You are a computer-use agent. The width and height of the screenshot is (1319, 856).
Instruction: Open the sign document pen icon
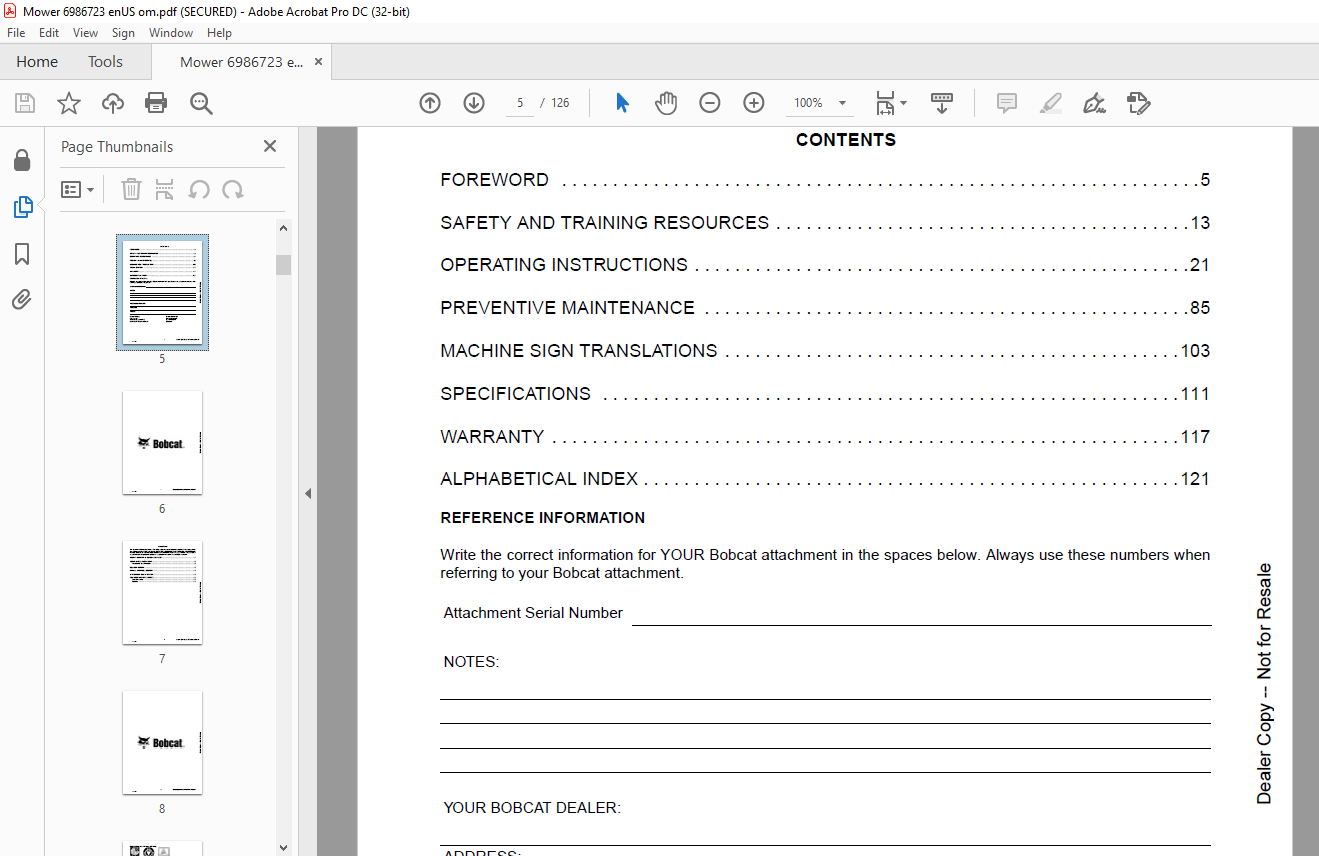tap(1094, 103)
